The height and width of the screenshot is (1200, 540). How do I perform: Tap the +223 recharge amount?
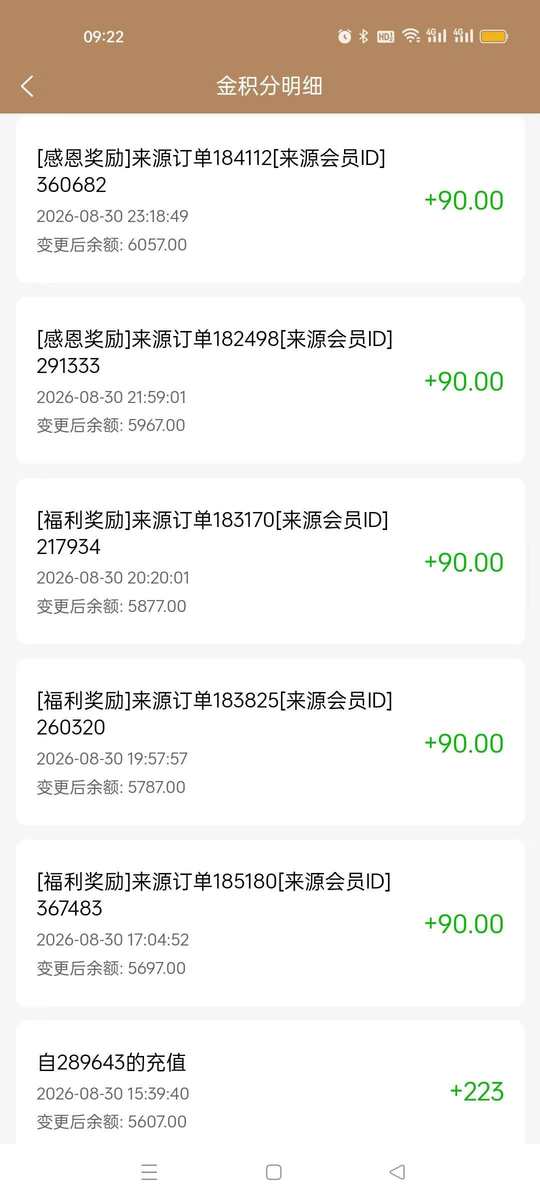(477, 1091)
